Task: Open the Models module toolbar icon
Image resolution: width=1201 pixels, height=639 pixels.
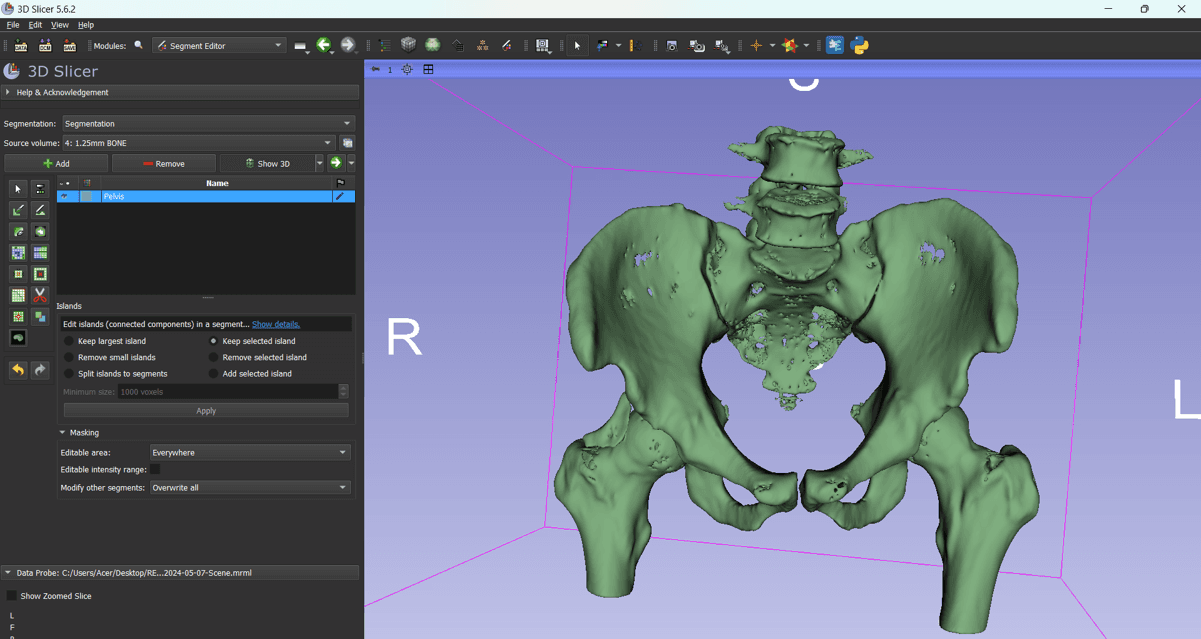Action: coord(433,45)
